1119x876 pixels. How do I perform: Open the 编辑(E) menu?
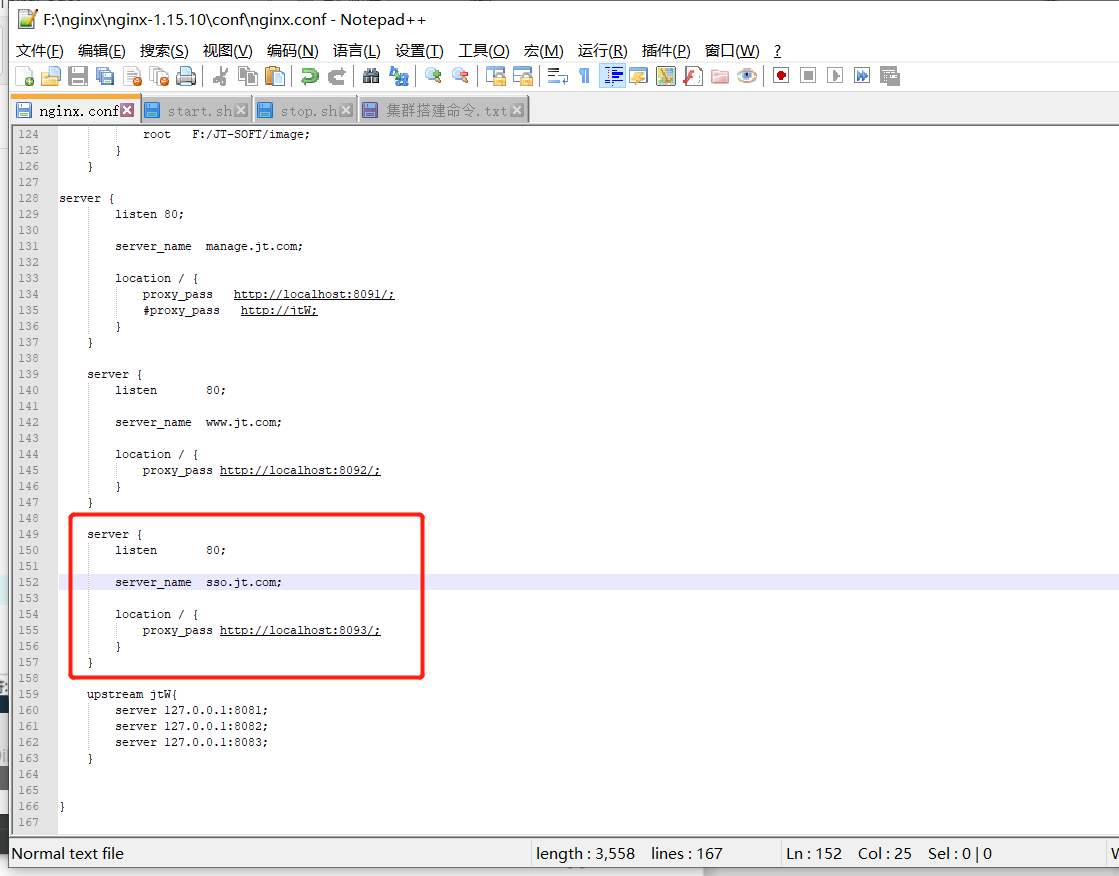coord(101,51)
